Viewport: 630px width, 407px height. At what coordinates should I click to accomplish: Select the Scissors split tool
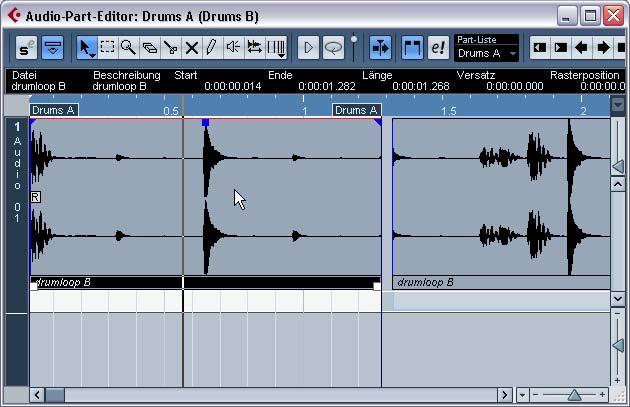170,48
